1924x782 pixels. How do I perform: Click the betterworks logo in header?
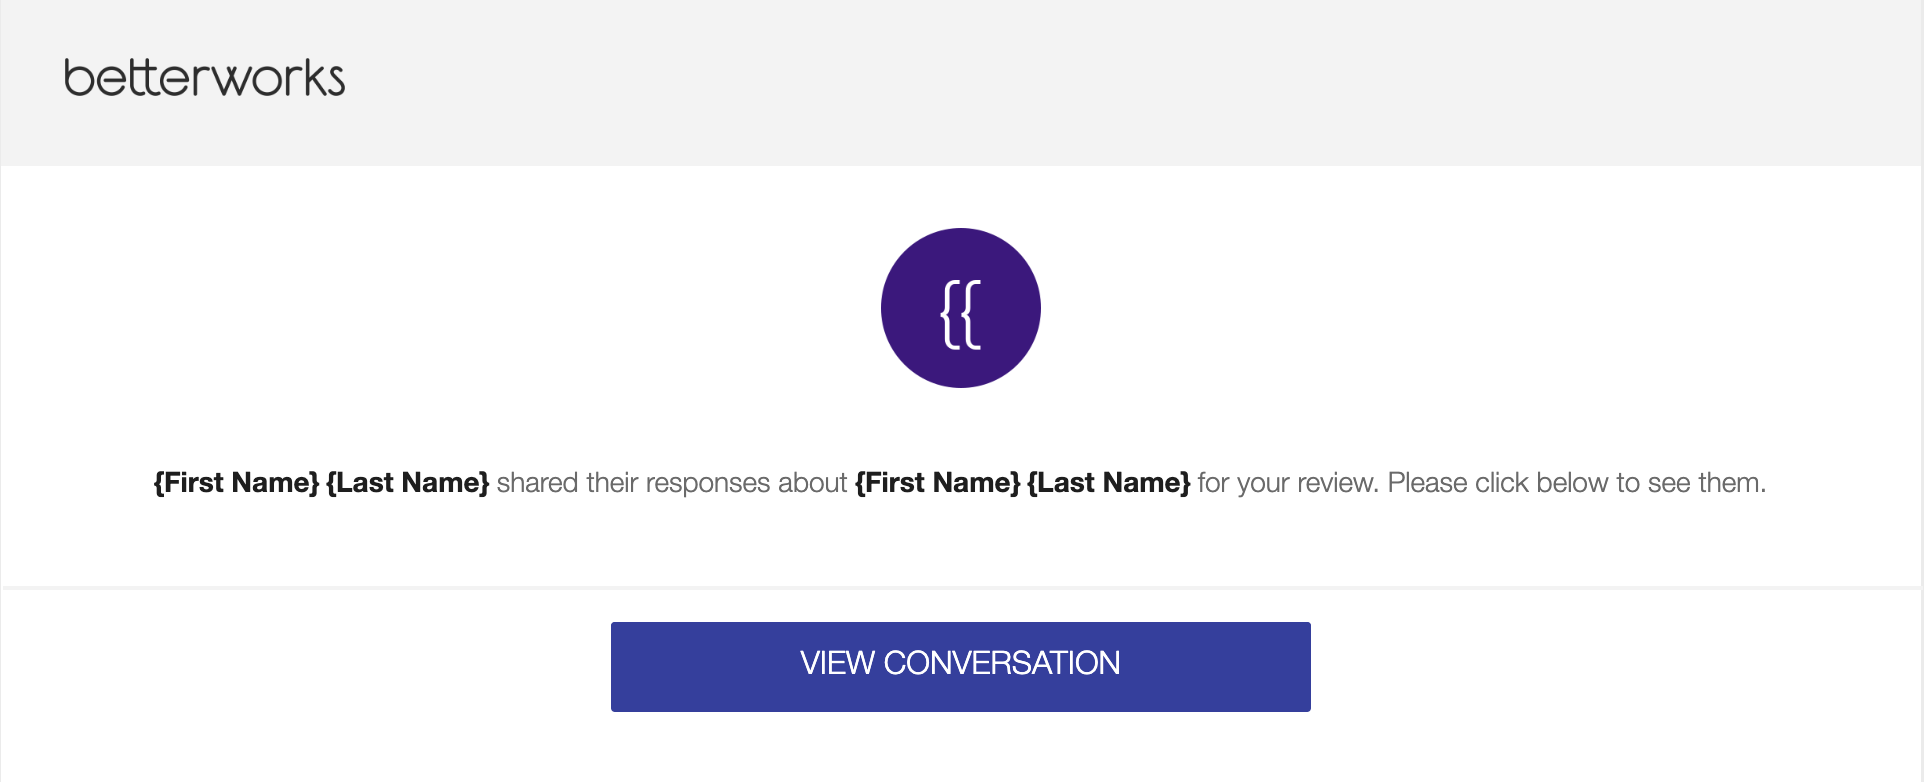[204, 78]
